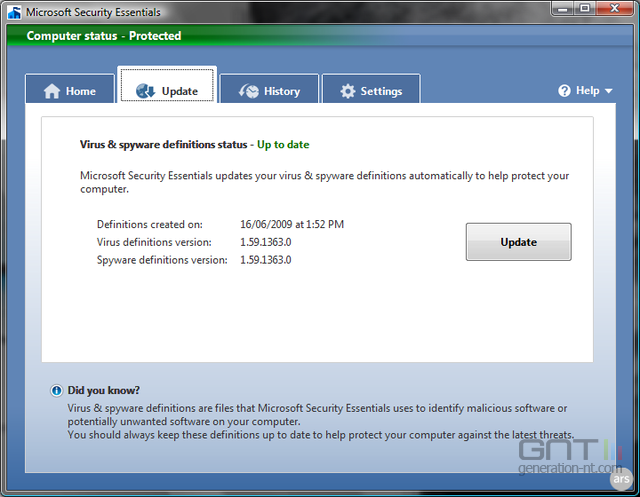Click the globe download icon on Update tab
This screenshot has height=497, width=640.
[x=145, y=91]
